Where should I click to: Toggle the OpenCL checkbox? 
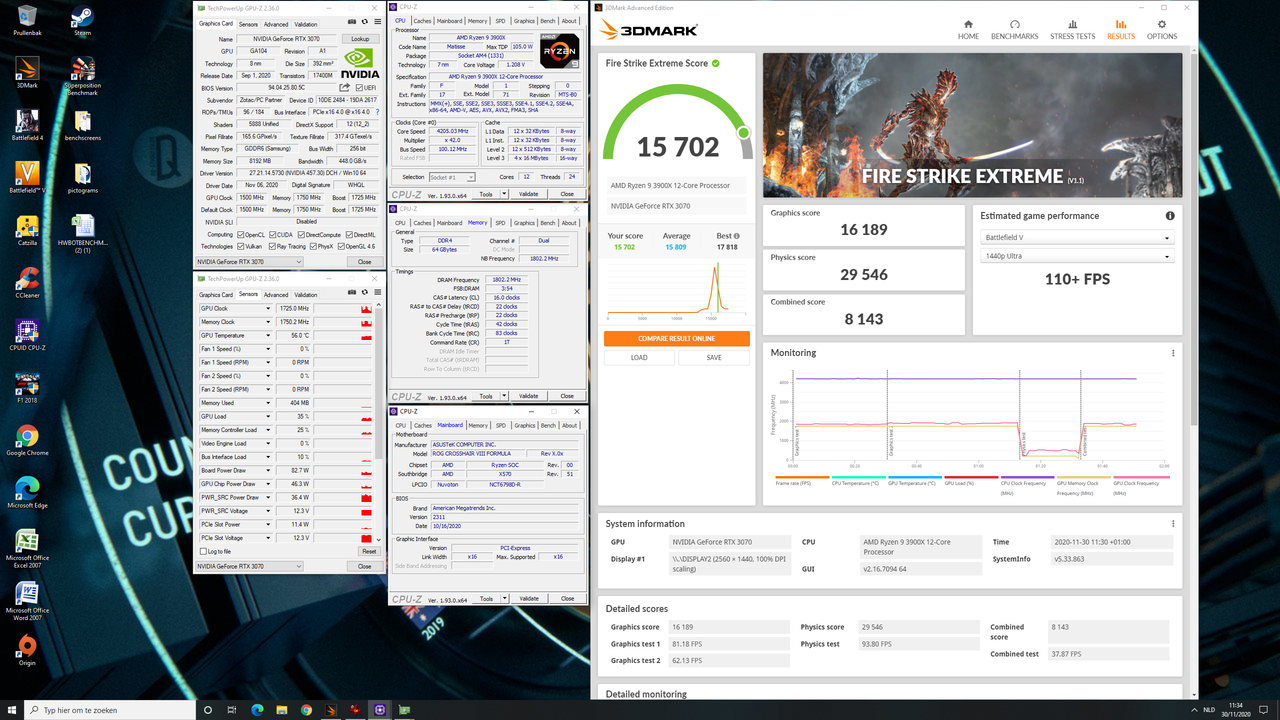240,235
